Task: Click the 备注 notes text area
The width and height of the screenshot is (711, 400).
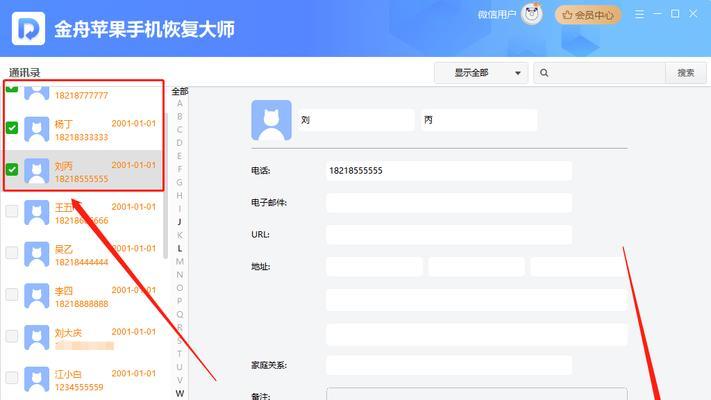Action: coord(477,394)
